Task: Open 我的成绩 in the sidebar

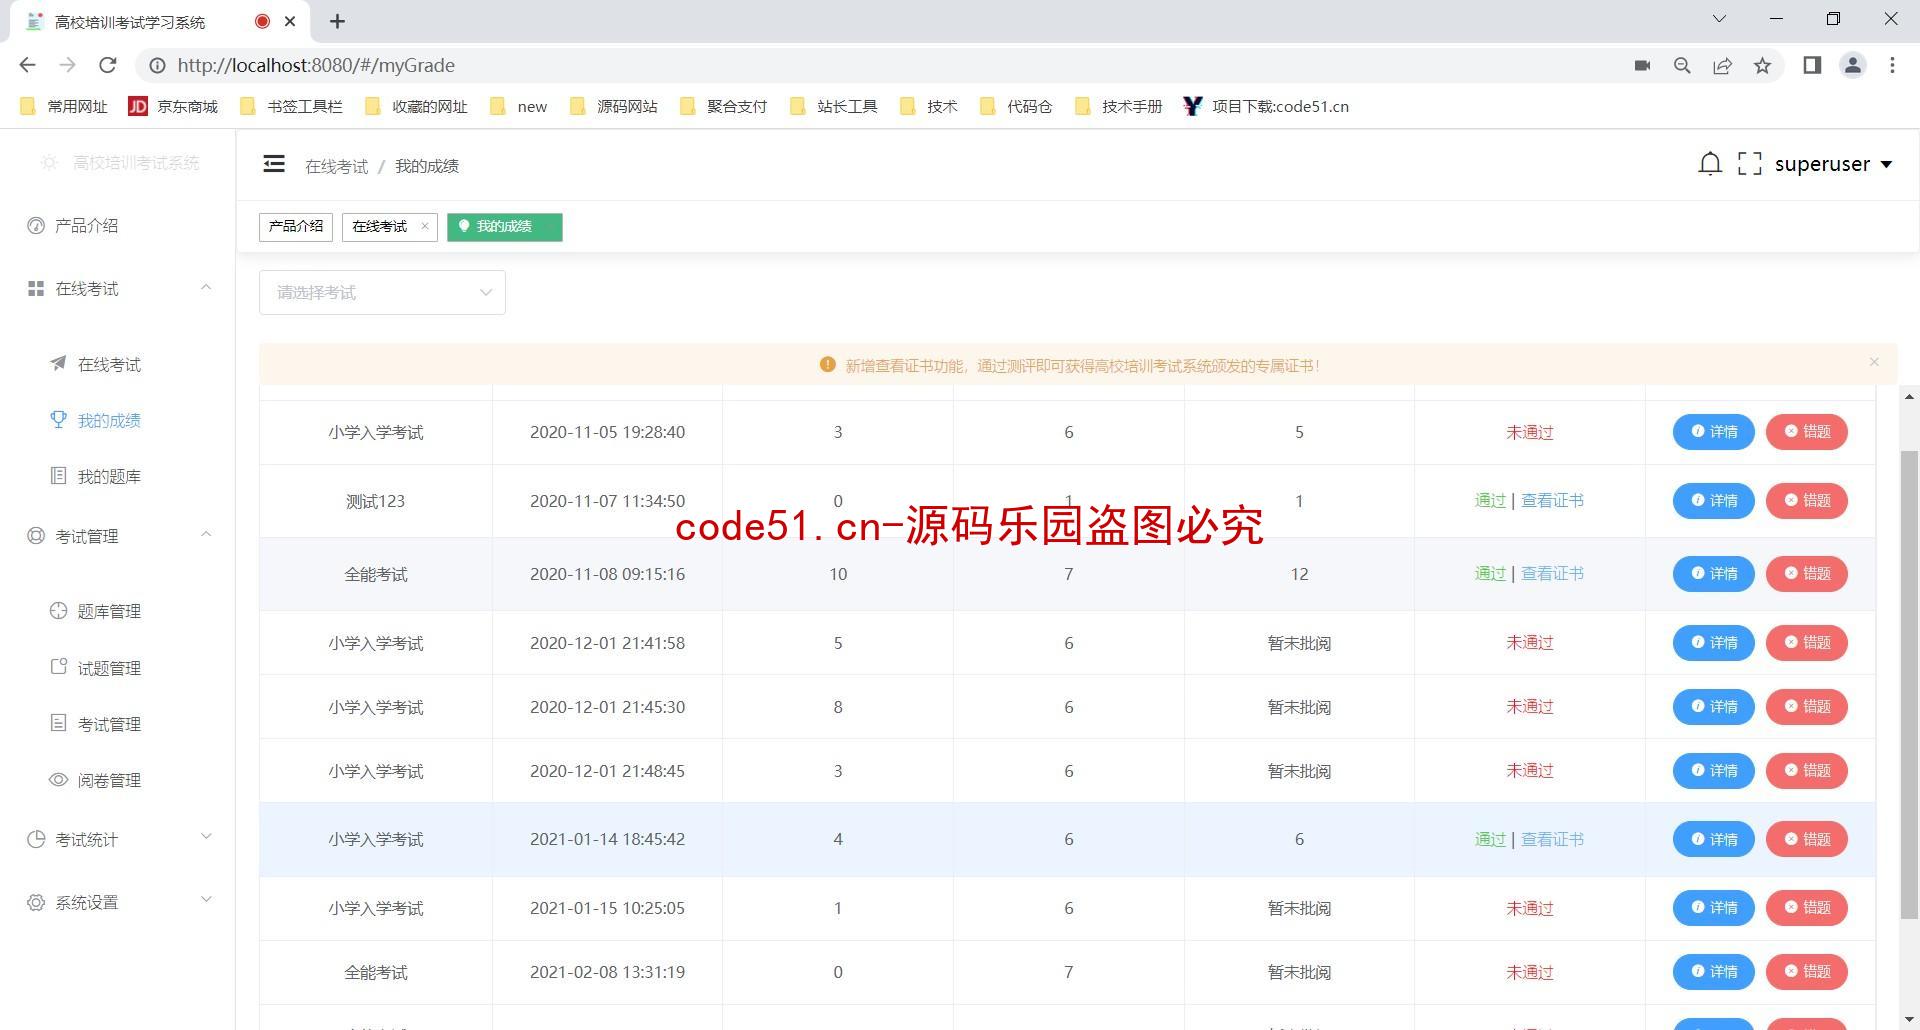Action: pos(118,421)
